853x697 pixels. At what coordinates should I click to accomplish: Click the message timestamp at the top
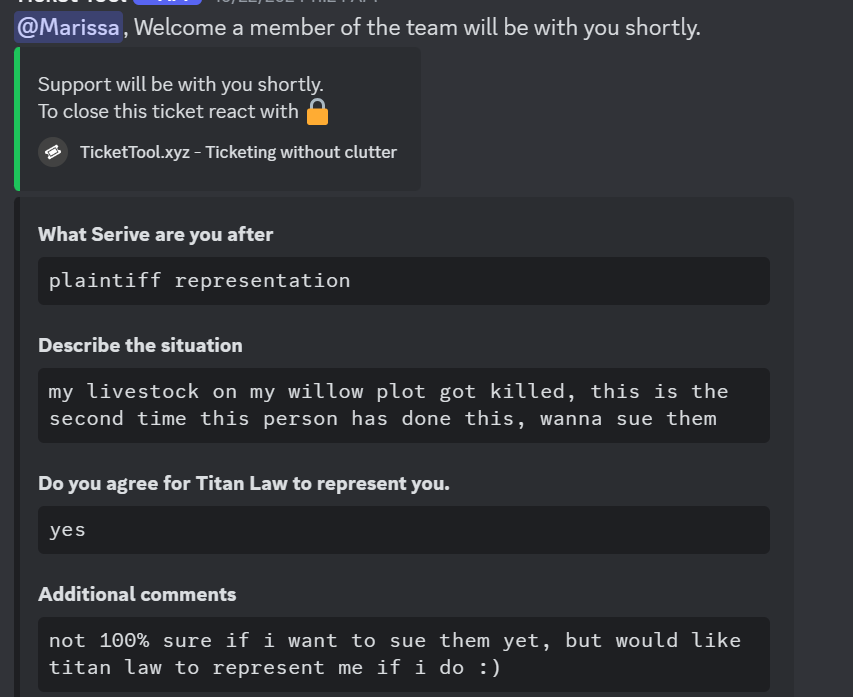(x=295, y=2)
